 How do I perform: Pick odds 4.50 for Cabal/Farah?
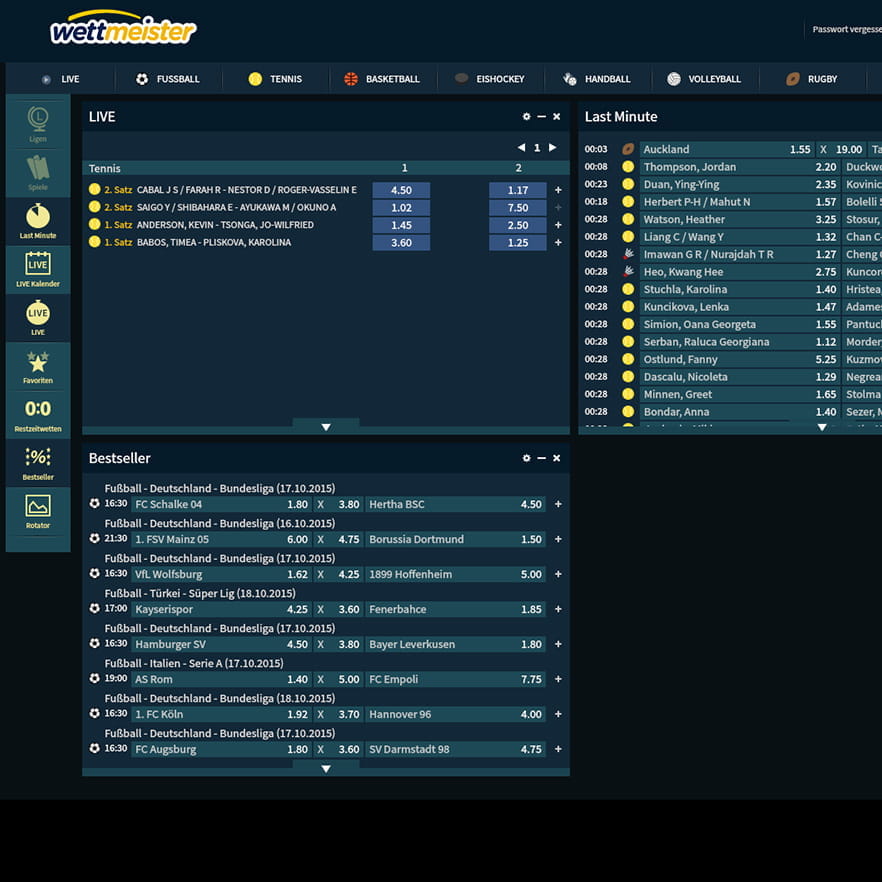401,190
